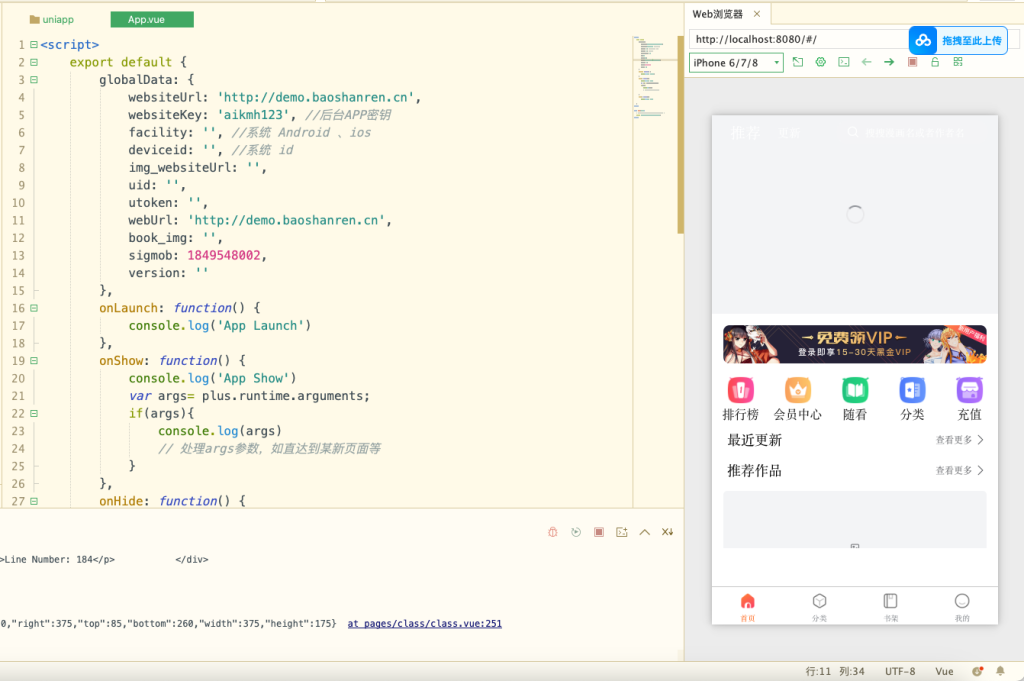Open the blue 分类 icon in the shortcut row

click(912, 390)
